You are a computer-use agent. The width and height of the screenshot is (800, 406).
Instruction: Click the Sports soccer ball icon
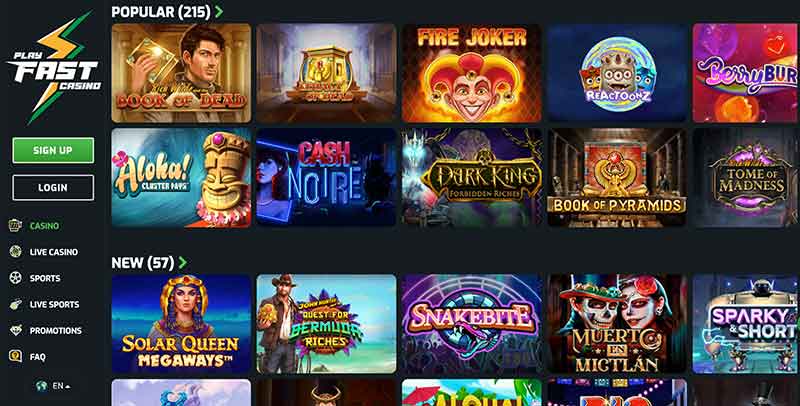pos(15,278)
